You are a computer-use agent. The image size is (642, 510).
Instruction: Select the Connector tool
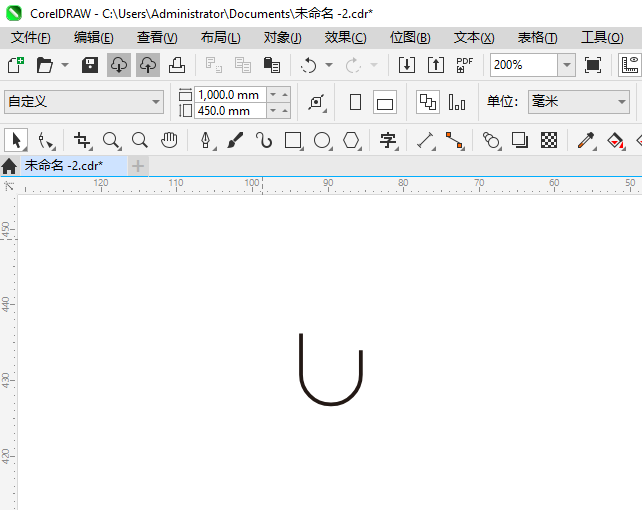point(454,140)
